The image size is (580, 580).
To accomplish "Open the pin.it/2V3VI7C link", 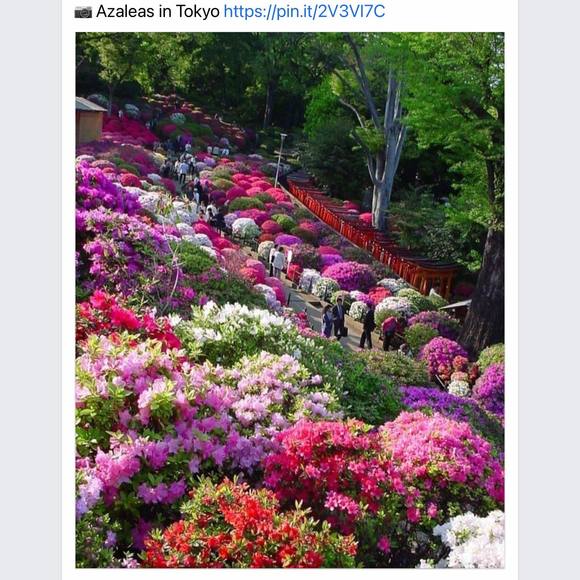I will point(304,11).
